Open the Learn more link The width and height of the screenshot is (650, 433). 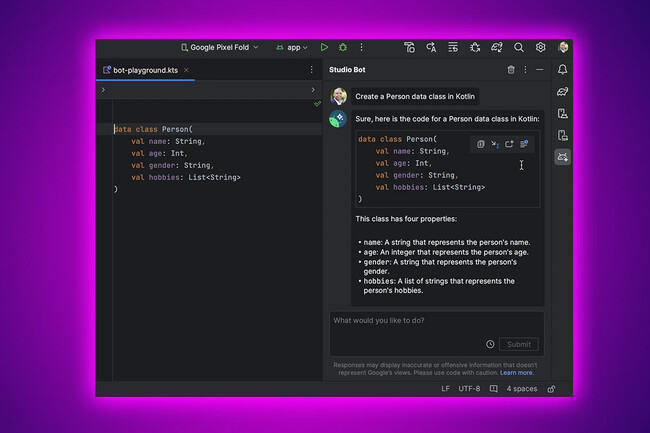coord(517,373)
